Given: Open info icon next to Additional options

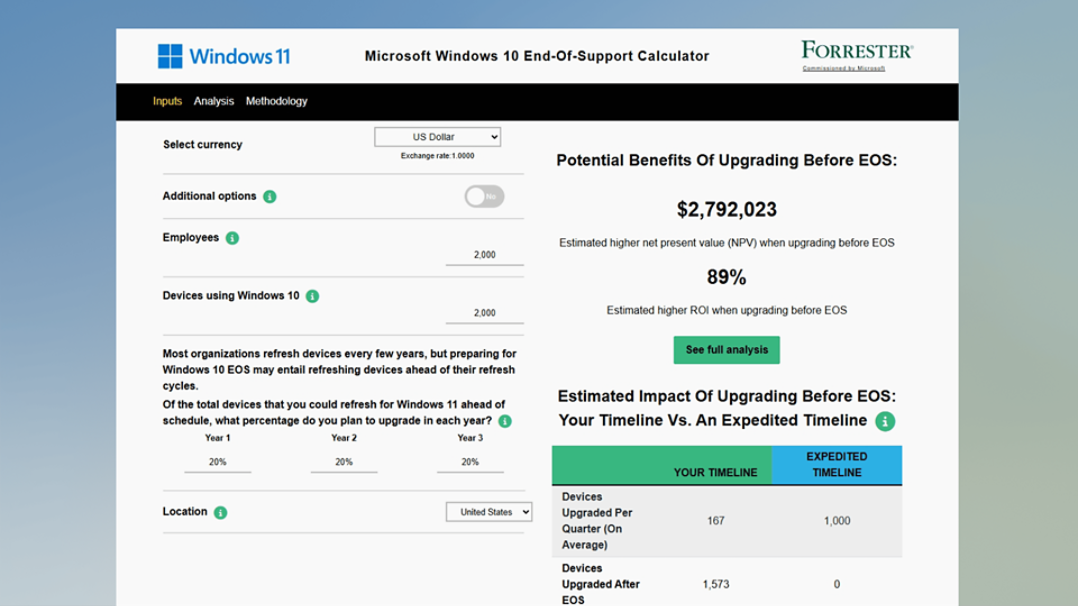Looking at the screenshot, I should pos(270,197).
